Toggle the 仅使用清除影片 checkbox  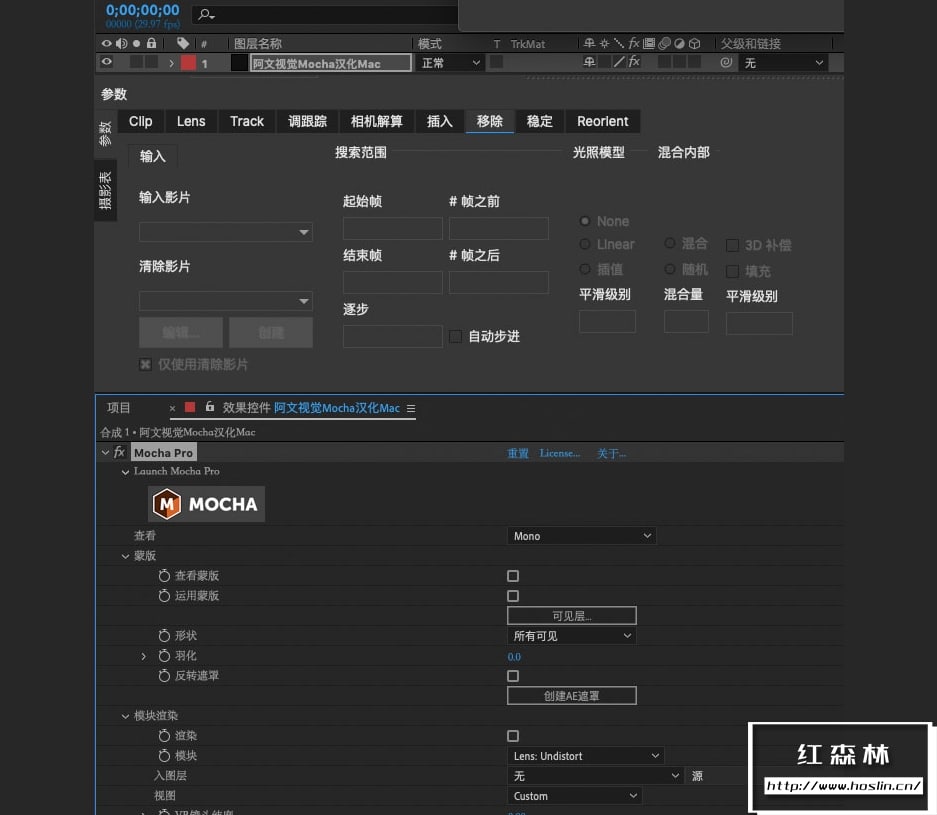(145, 364)
